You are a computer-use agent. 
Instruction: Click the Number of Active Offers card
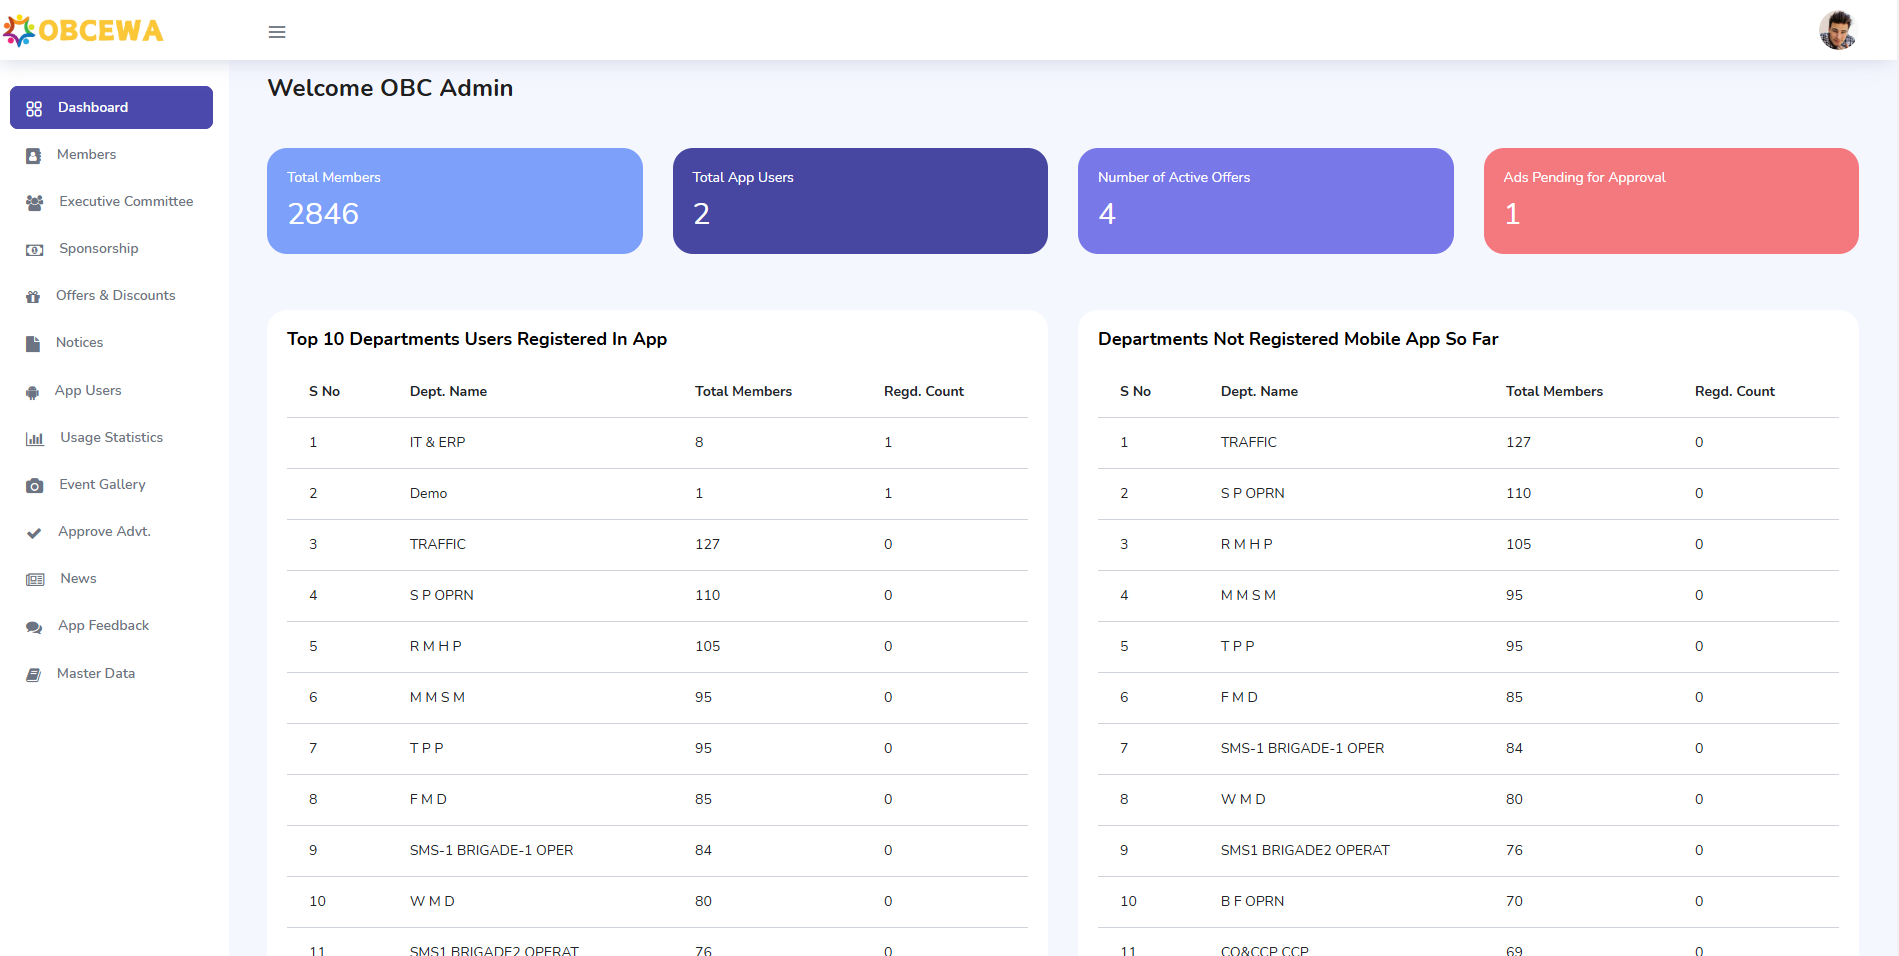click(1265, 201)
